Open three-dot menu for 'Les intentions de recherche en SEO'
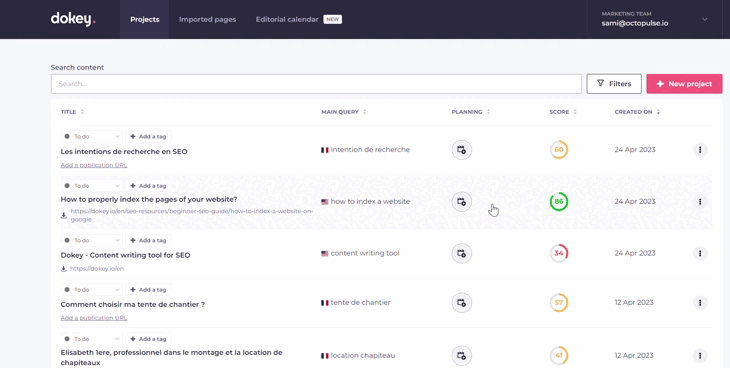 [700, 150]
